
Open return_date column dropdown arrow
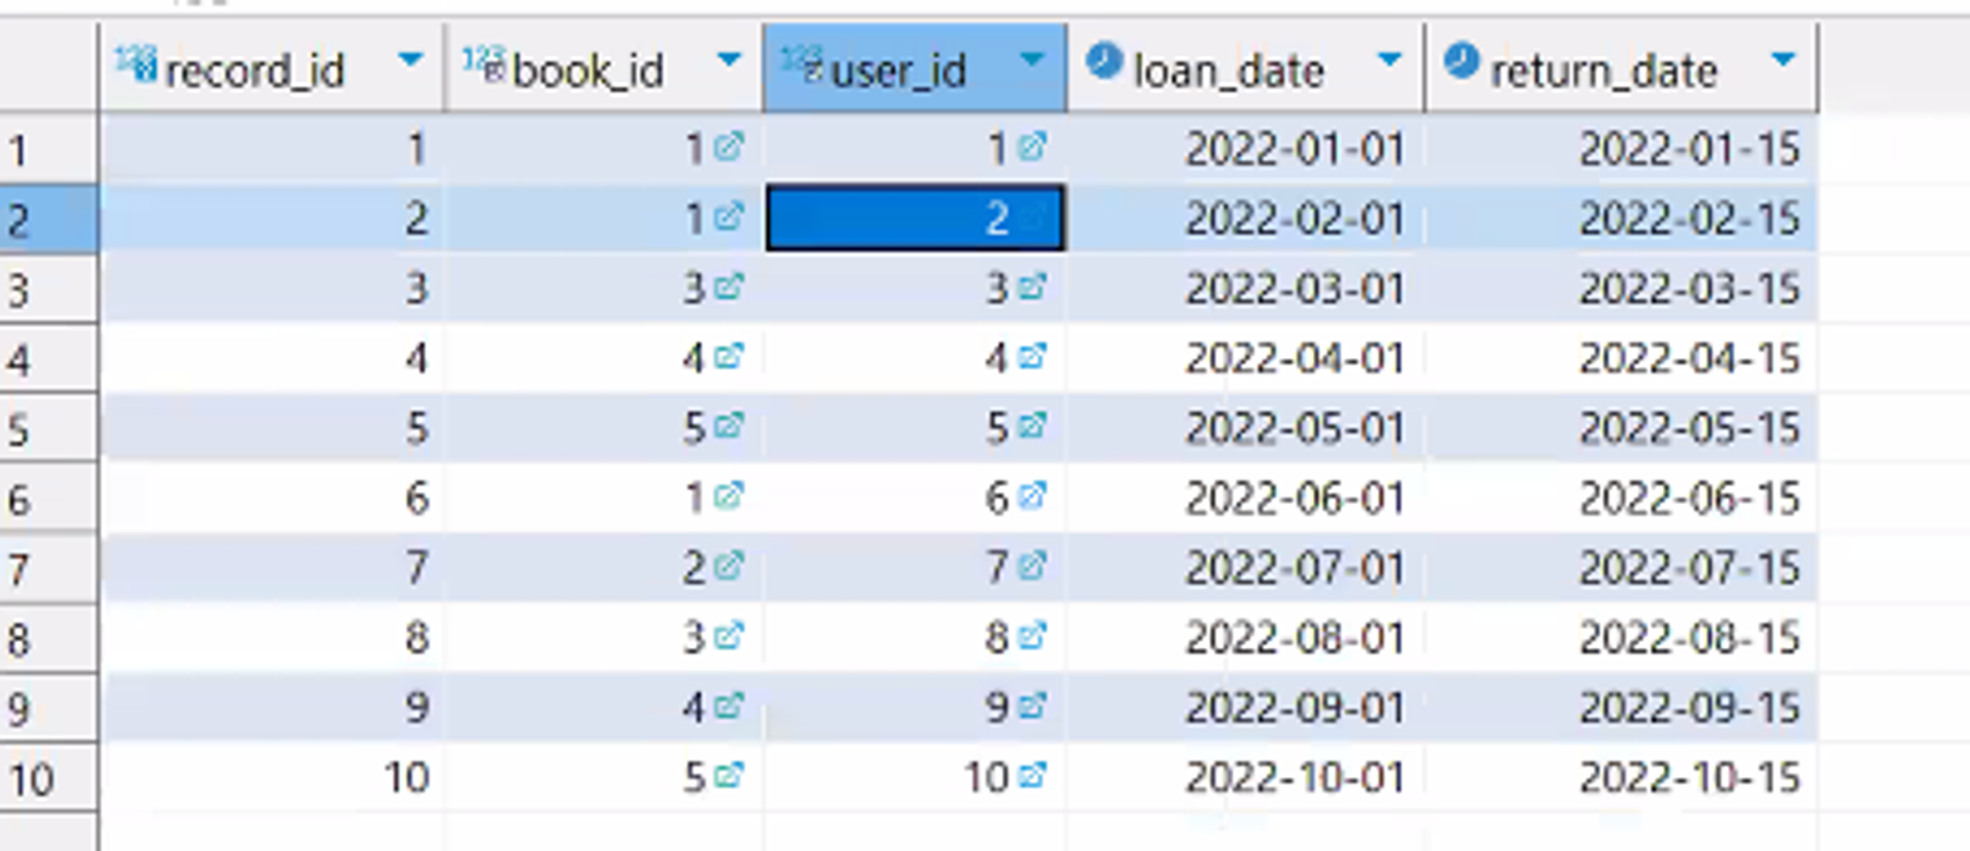[1782, 61]
